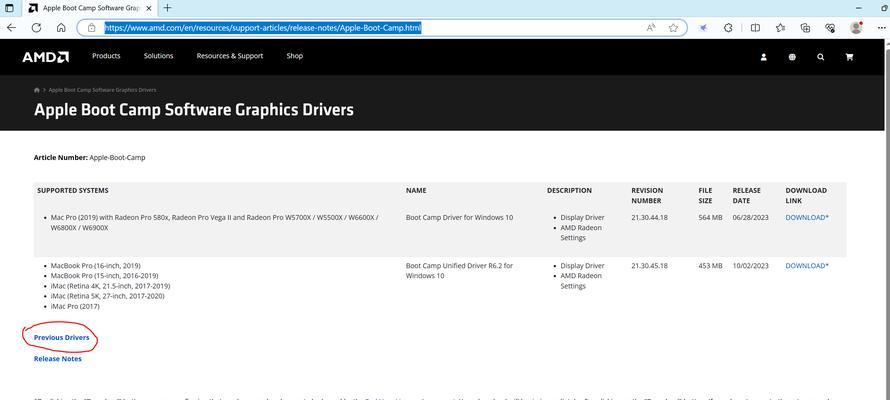
Task: Click the blue pinned extension icon in toolbar
Action: click(x=703, y=28)
